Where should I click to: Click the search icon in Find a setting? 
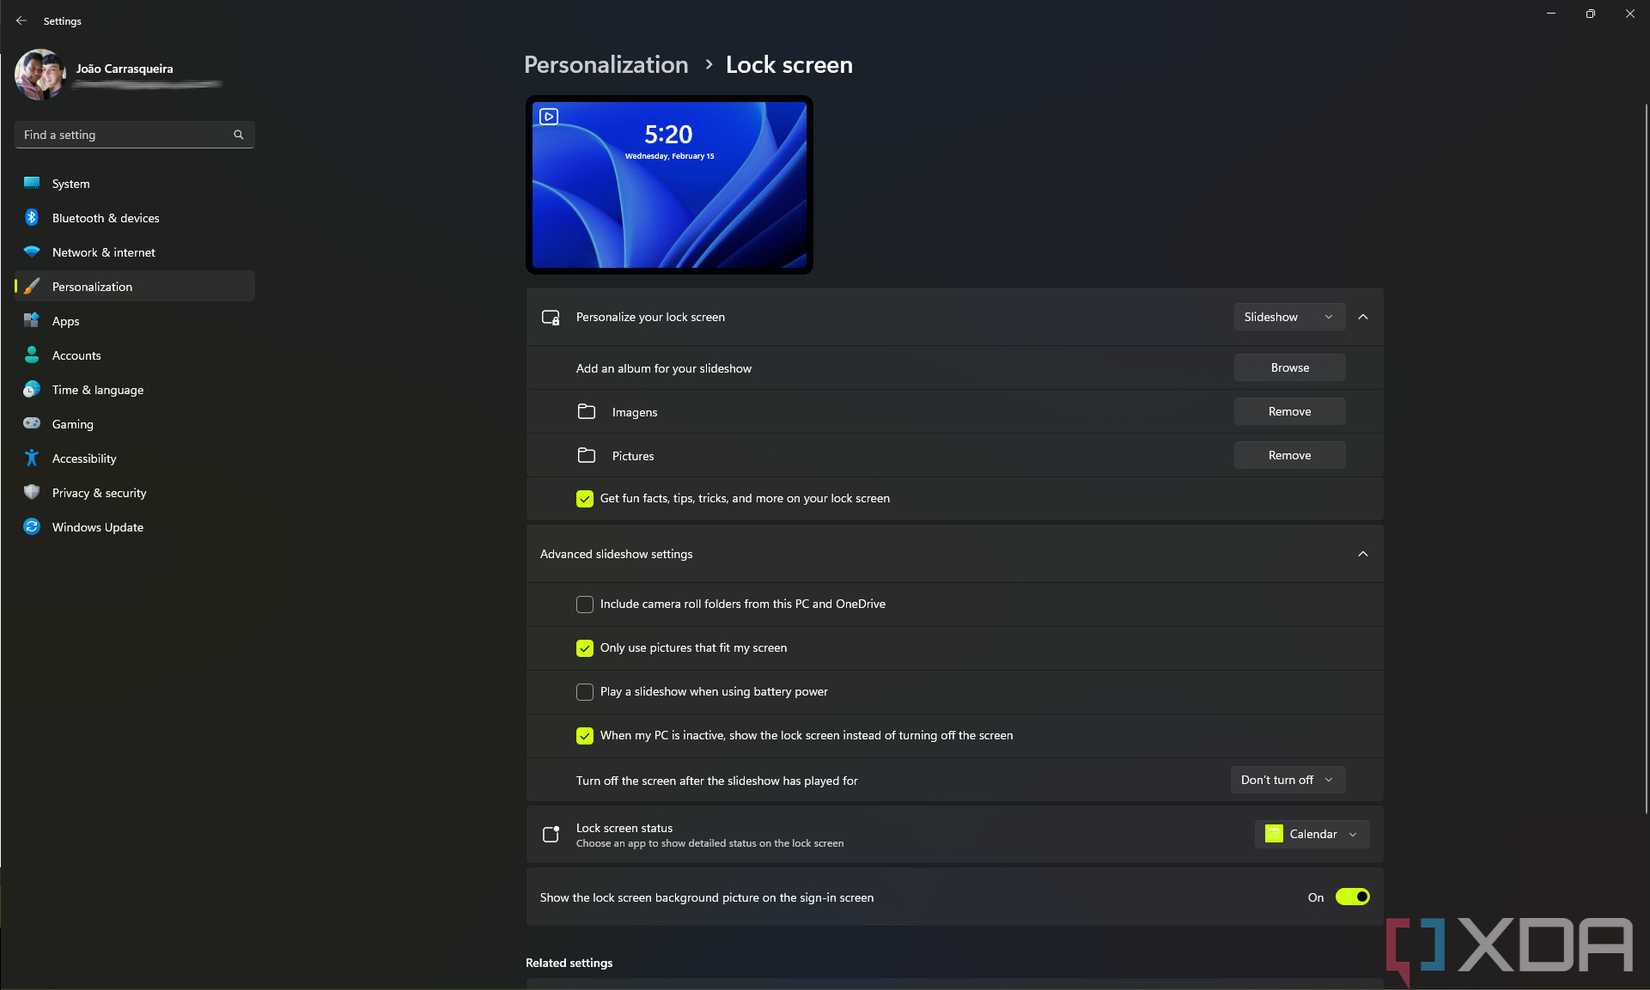238,134
